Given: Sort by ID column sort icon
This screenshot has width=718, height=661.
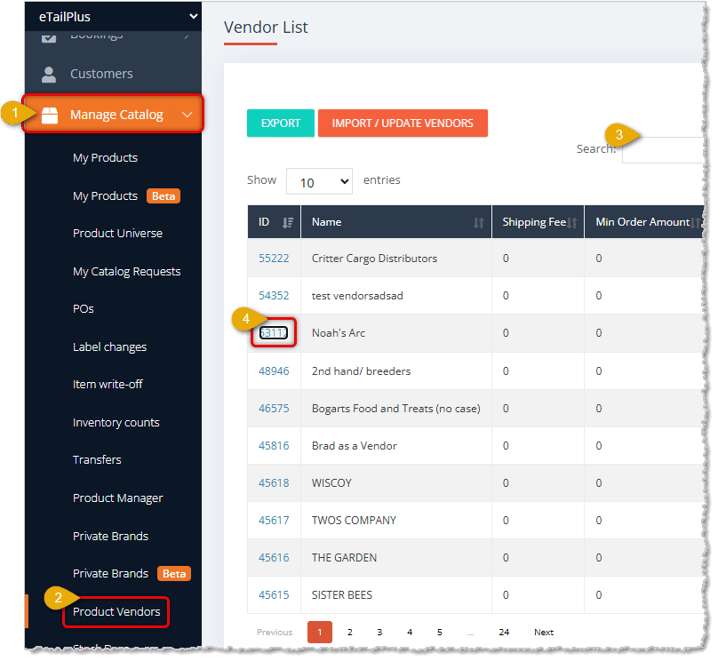Looking at the screenshot, I should pos(287,223).
